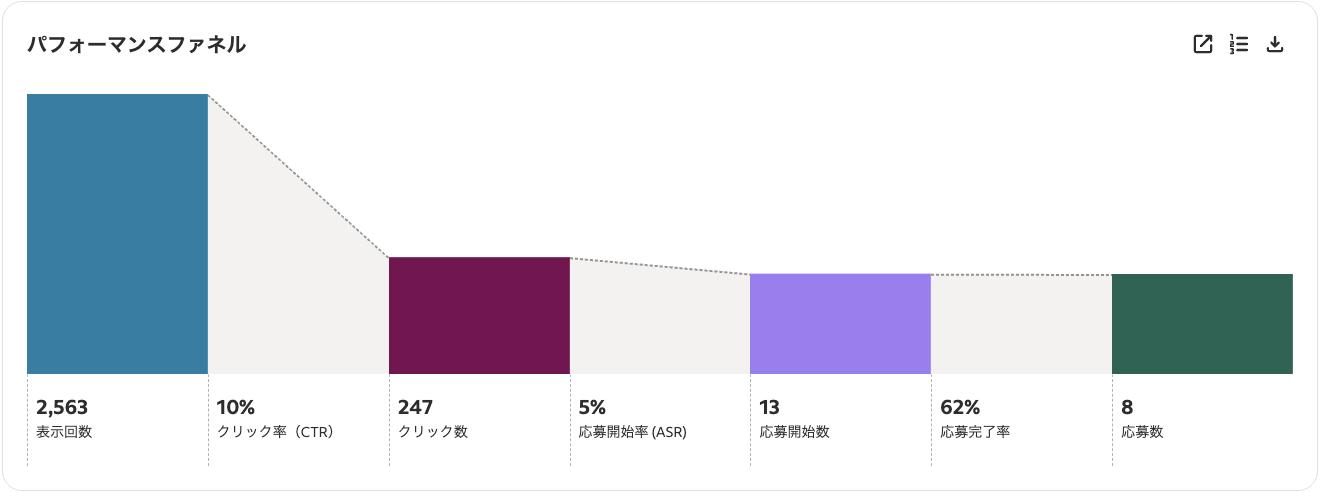Click the 応募開始率 (ASR) label
This screenshot has height=501, width=1324.
pyautogui.click(x=633, y=432)
